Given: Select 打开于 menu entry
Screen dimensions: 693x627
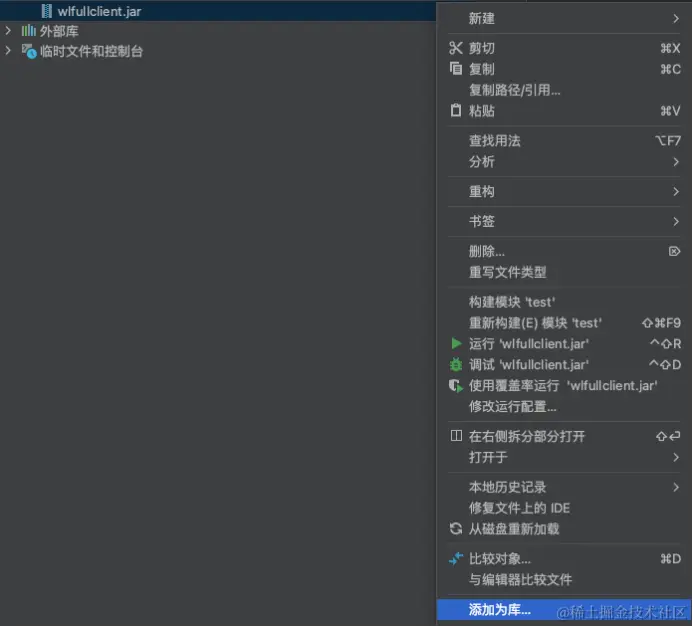Looking at the screenshot, I should [x=564, y=457].
